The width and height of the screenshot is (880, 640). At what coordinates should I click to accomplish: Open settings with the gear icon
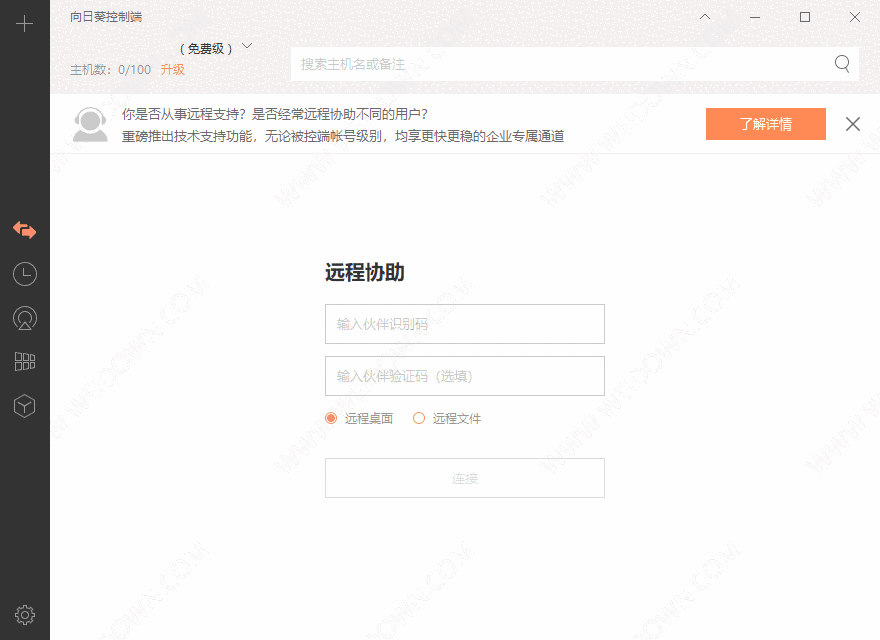click(24, 614)
